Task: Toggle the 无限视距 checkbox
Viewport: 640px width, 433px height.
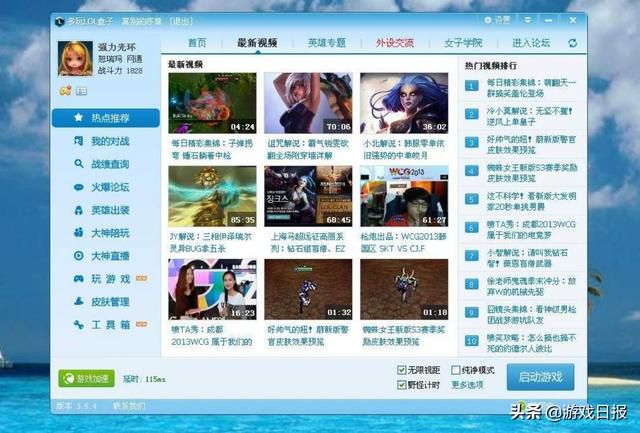Action: [x=402, y=370]
